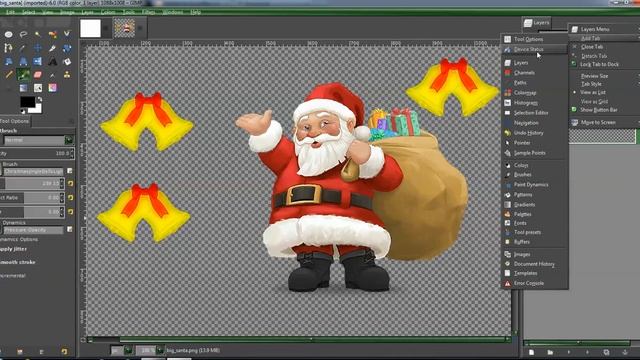Choose Channels from Add Tab list
640x360 pixels.
pos(534,73)
